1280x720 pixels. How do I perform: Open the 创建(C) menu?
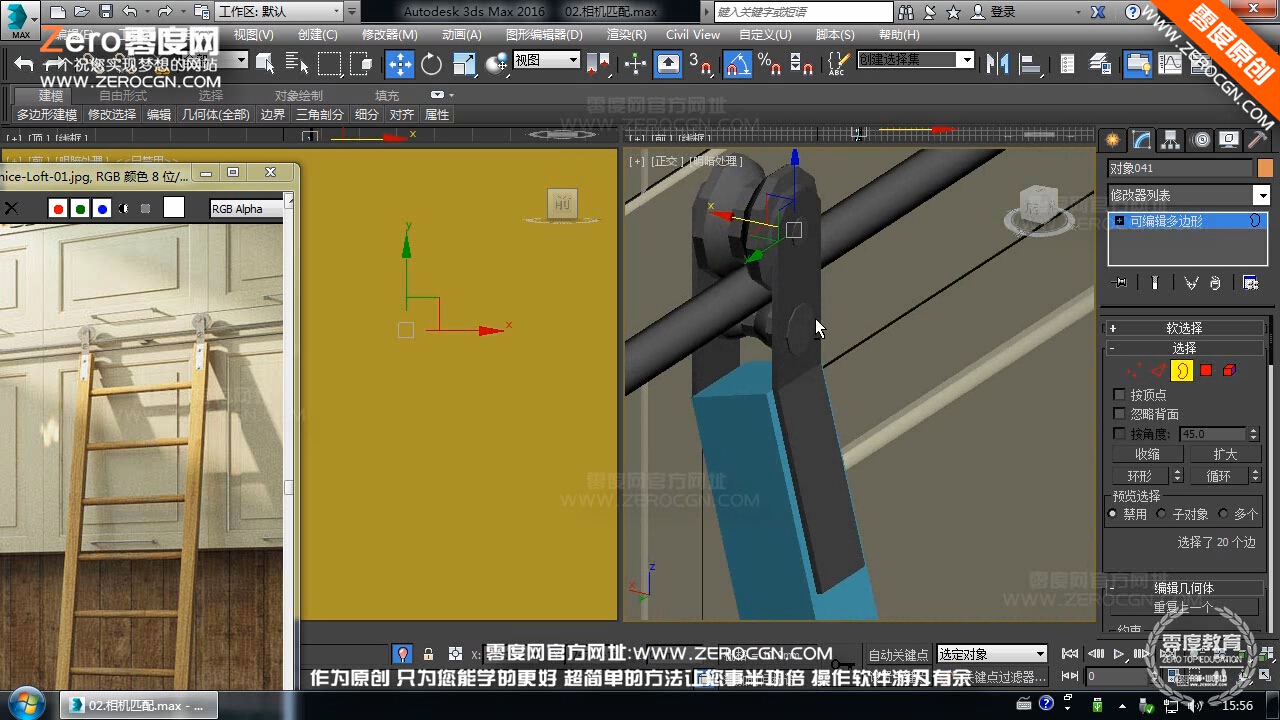(x=318, y=34)
